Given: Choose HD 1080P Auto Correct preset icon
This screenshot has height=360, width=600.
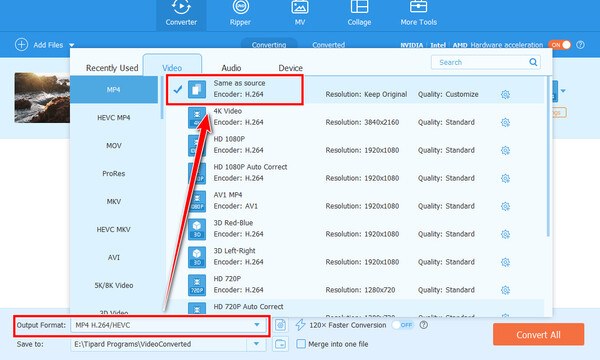Looking at the screenshot, I should tap(197, 173).
